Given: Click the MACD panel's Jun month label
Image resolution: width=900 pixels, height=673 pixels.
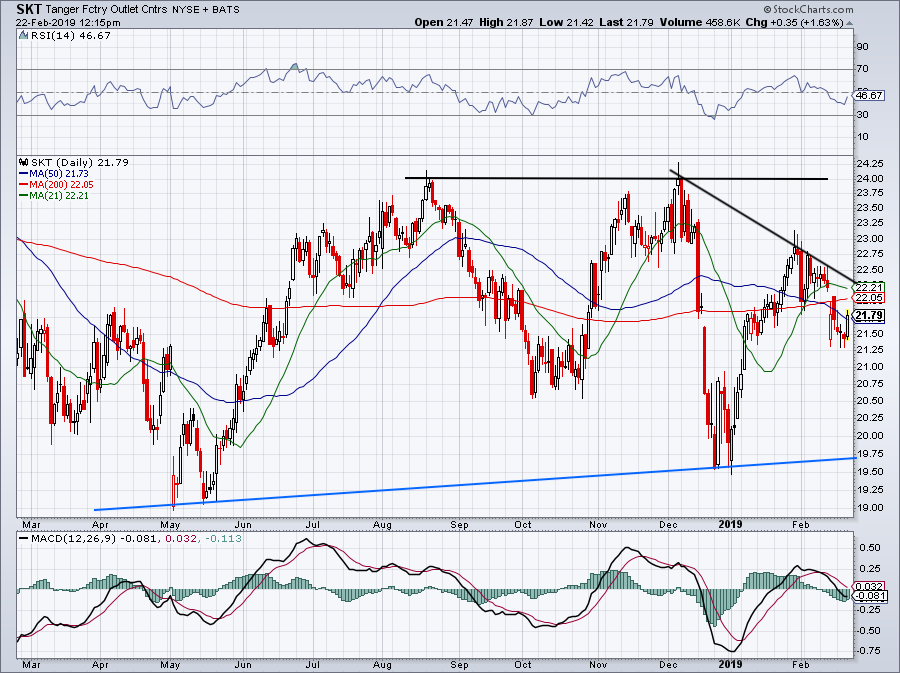Looking at the screenshot, I should [x=243, y=665].
